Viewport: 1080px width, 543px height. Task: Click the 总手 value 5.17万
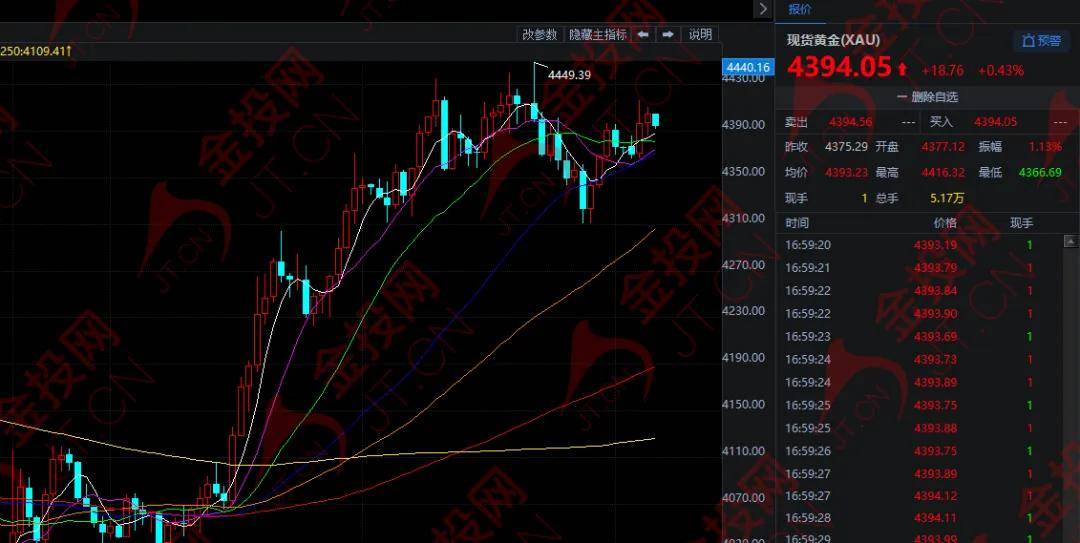(947, 198)
